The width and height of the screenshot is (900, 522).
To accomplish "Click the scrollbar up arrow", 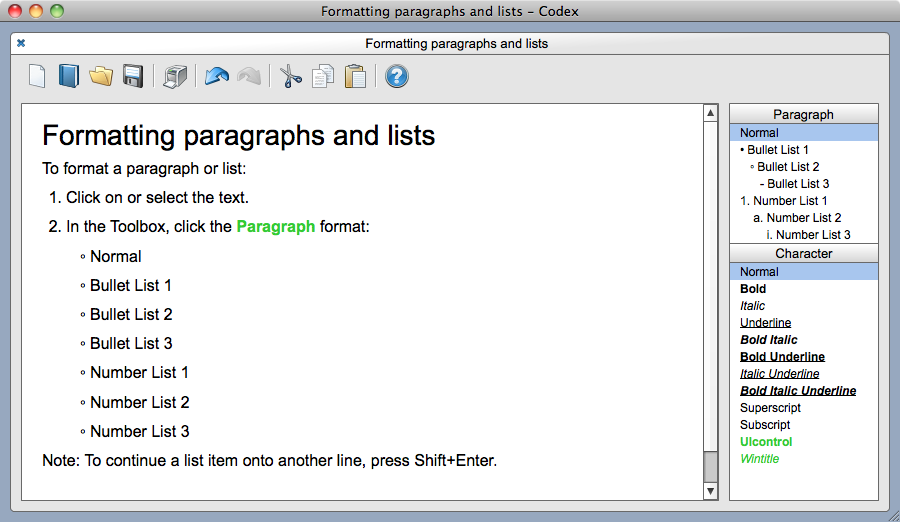I will click(711, 112).
